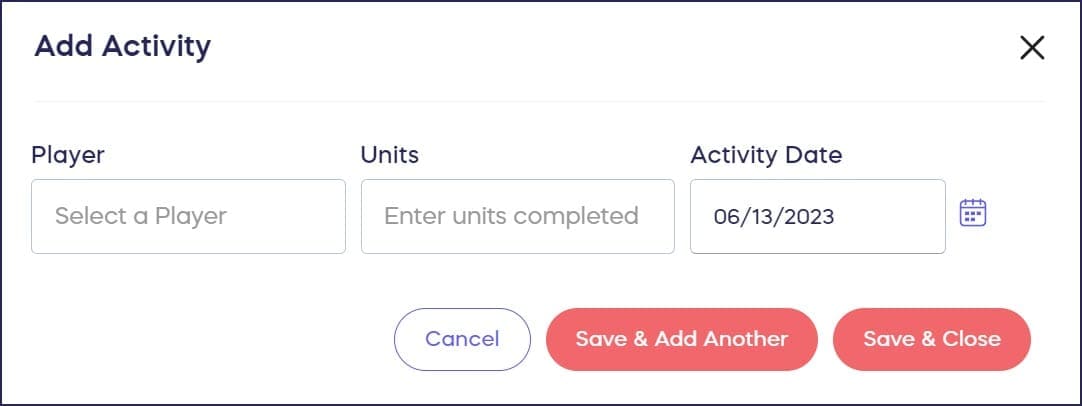Click the Add Activity dialog title
The image size is (1082, 406).
pos(122,46)
